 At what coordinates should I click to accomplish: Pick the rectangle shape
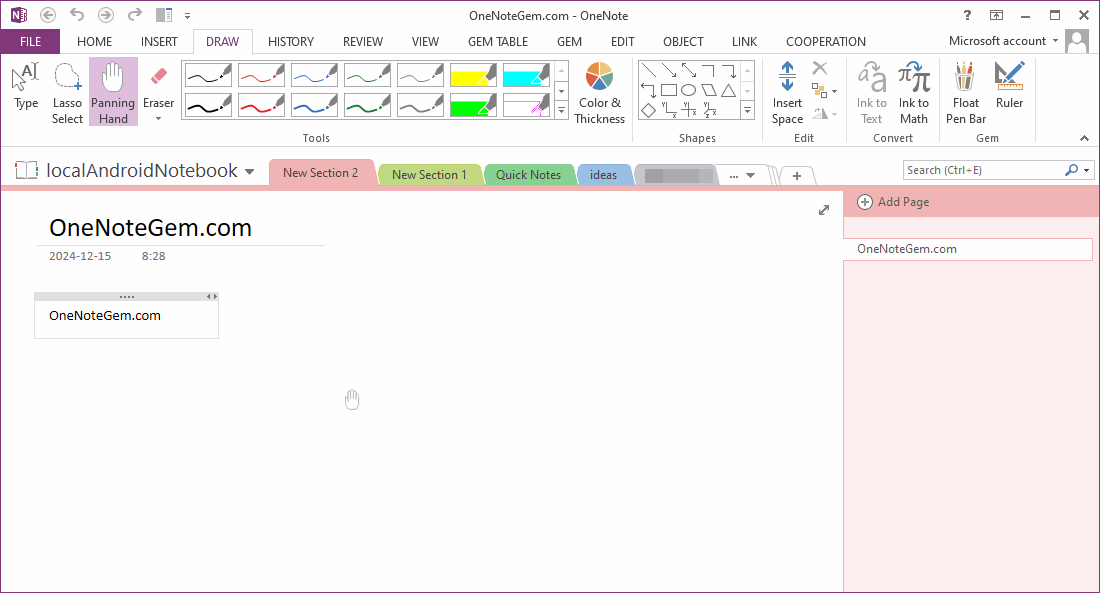[669, 91]
